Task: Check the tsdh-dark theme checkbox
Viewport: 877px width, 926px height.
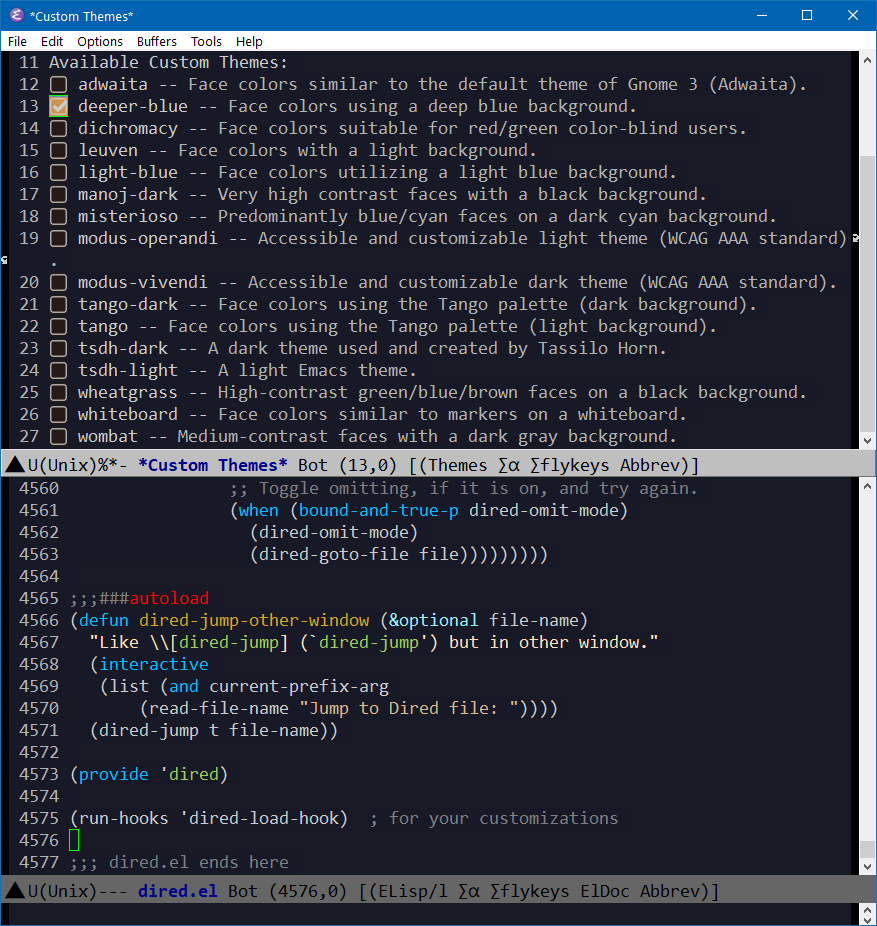Action: click(58, 348)
